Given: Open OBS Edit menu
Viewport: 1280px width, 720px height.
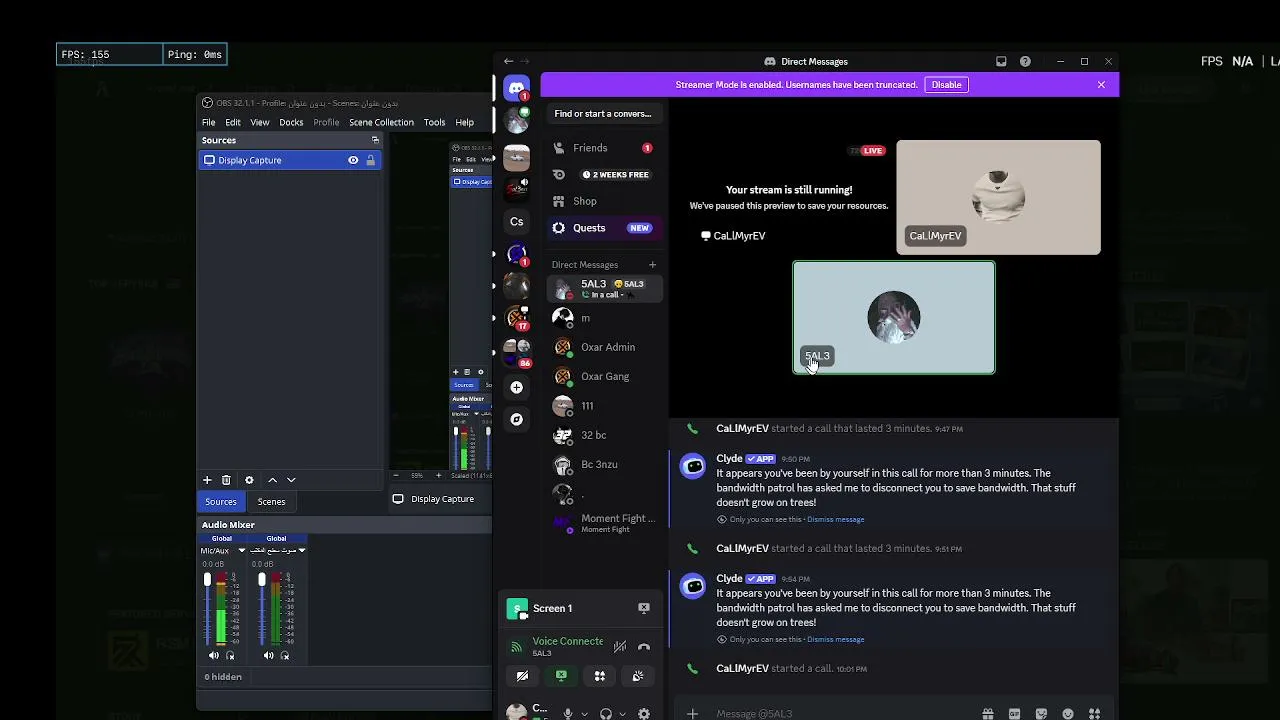Looking at the screenshot, I should (233, 122).
